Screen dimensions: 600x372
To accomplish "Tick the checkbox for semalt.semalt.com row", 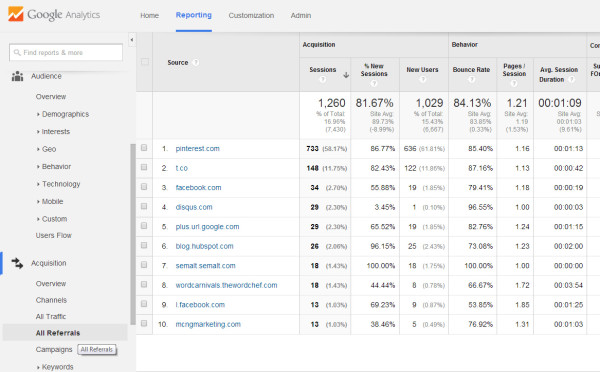I will tap(144, 265).
